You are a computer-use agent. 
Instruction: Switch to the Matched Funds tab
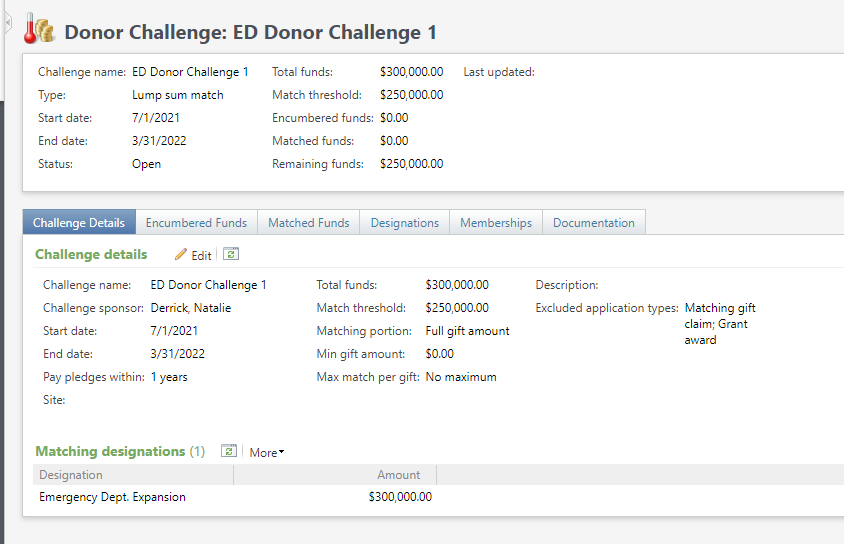click(308, 223)
